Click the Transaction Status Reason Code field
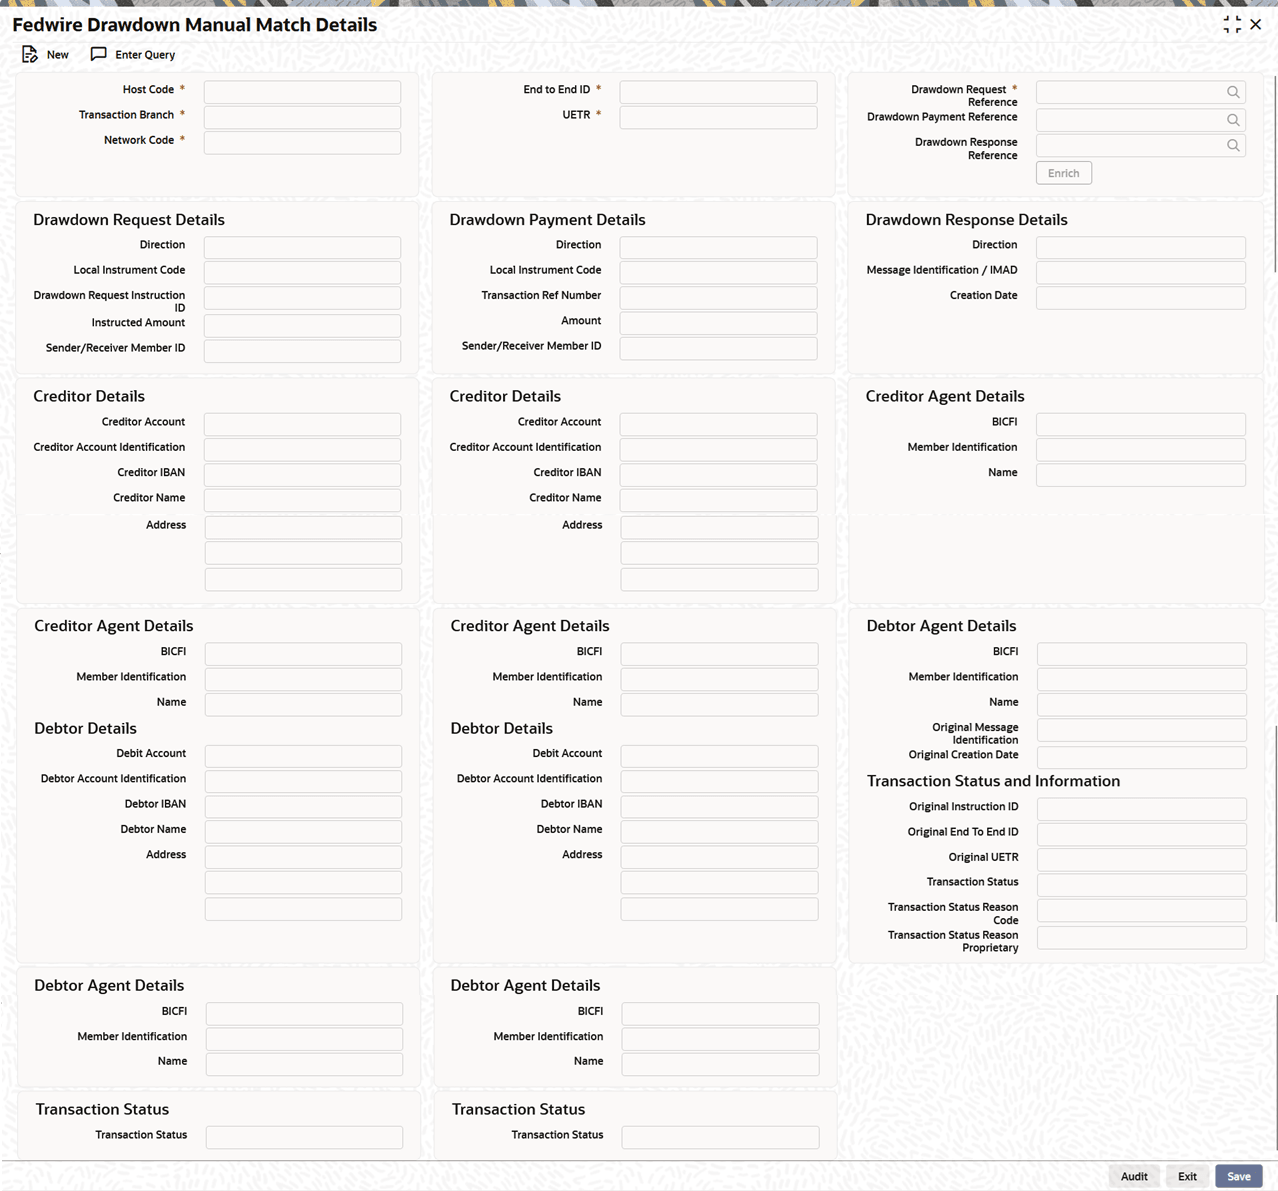 click(1142, 910)
